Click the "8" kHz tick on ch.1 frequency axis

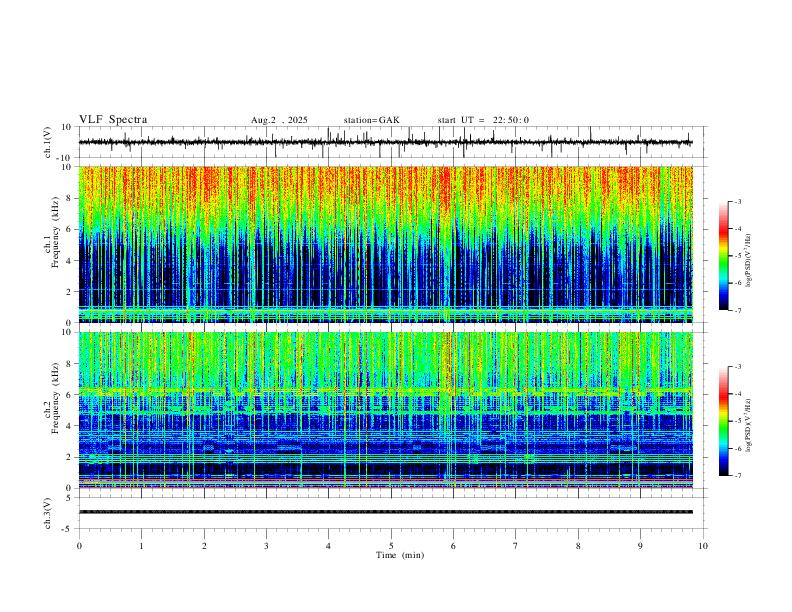(x=70, y=198)
